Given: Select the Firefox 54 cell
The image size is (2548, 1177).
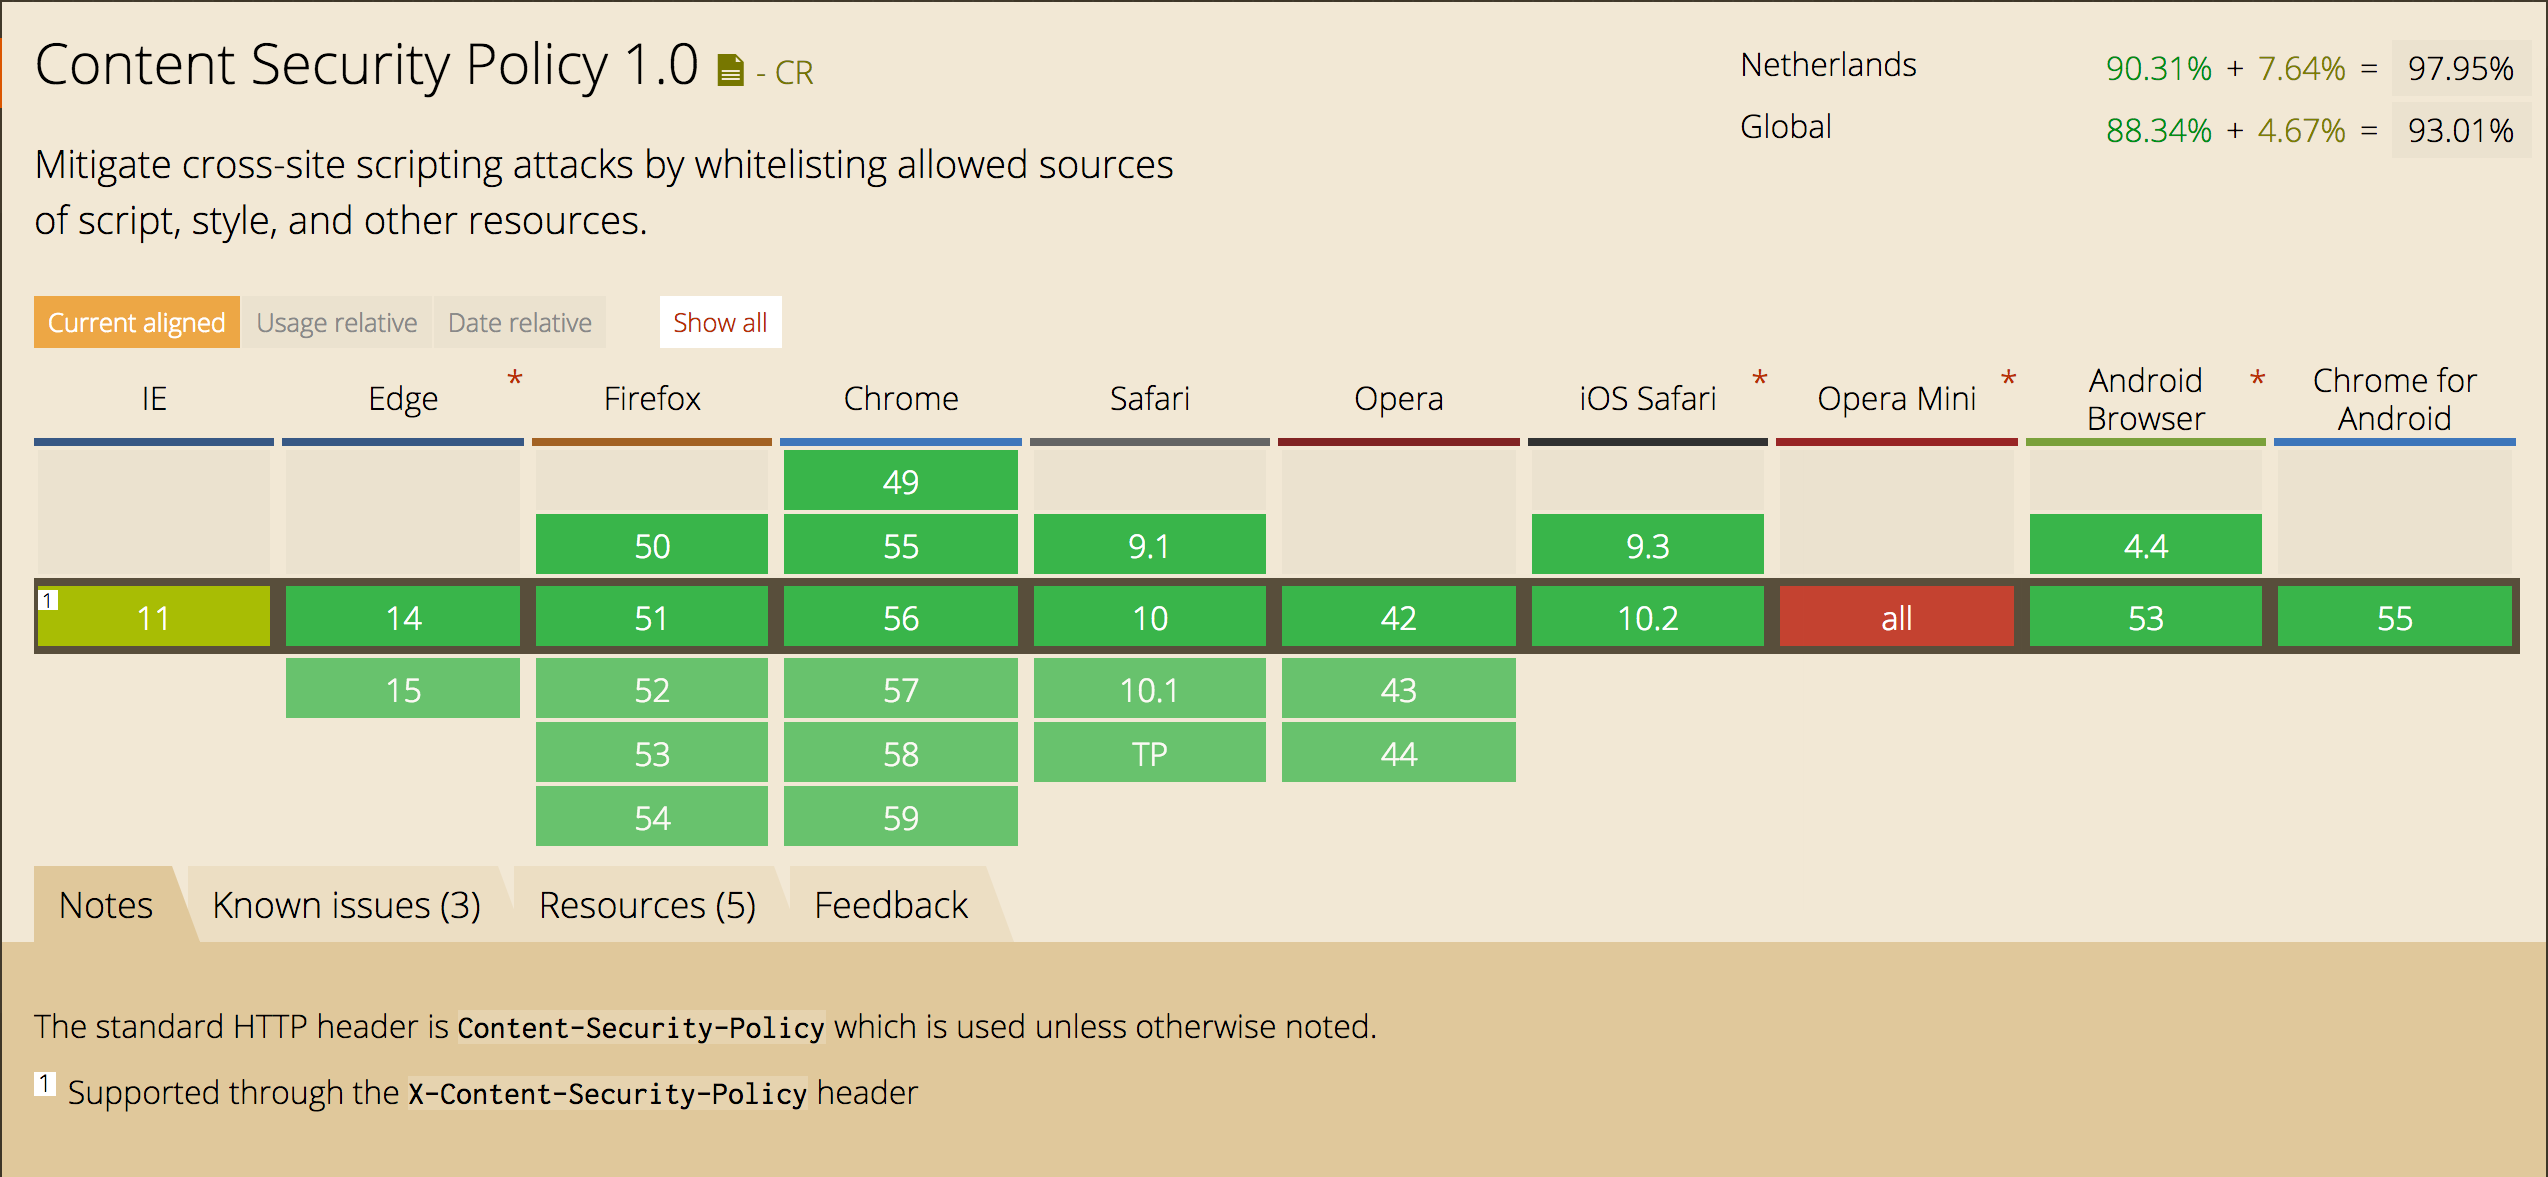Looking at the screenshot, I should coord(652,816).
